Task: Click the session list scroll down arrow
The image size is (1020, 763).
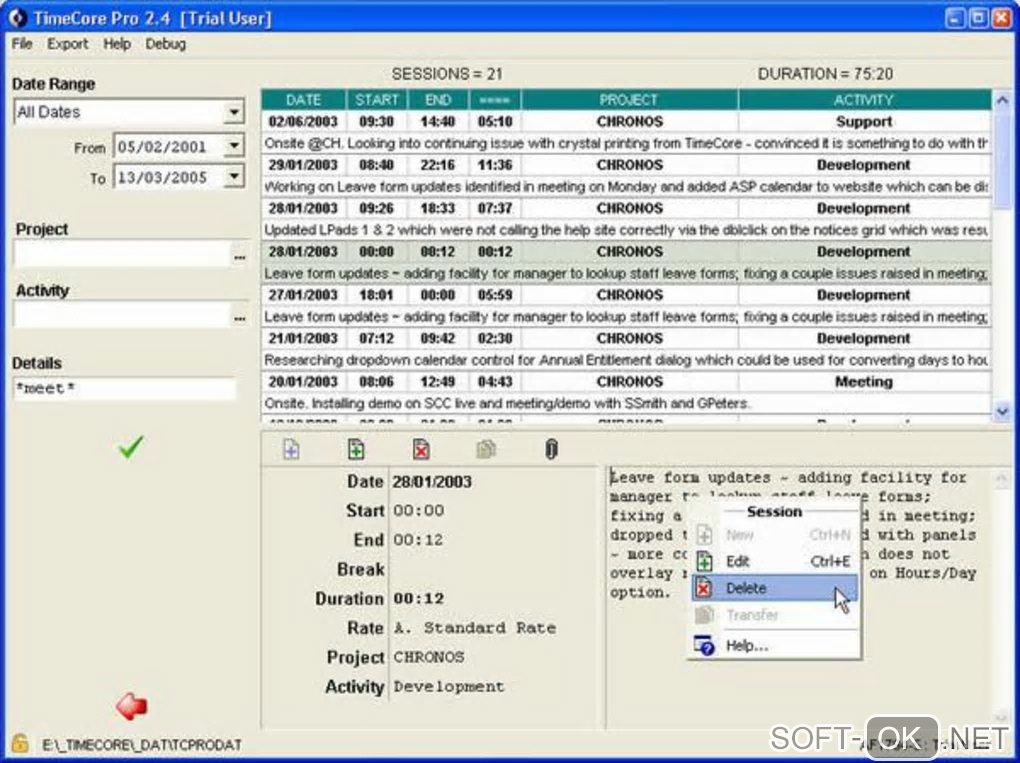Action: 1003,411
